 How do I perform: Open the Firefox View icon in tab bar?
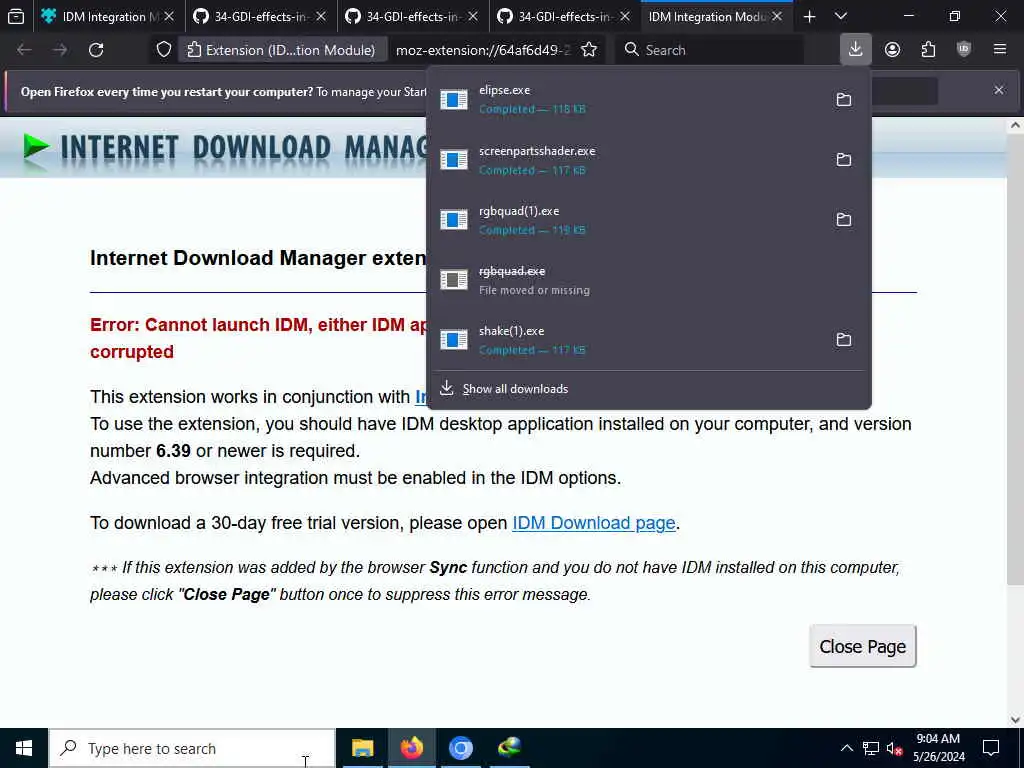coord(16,17)
